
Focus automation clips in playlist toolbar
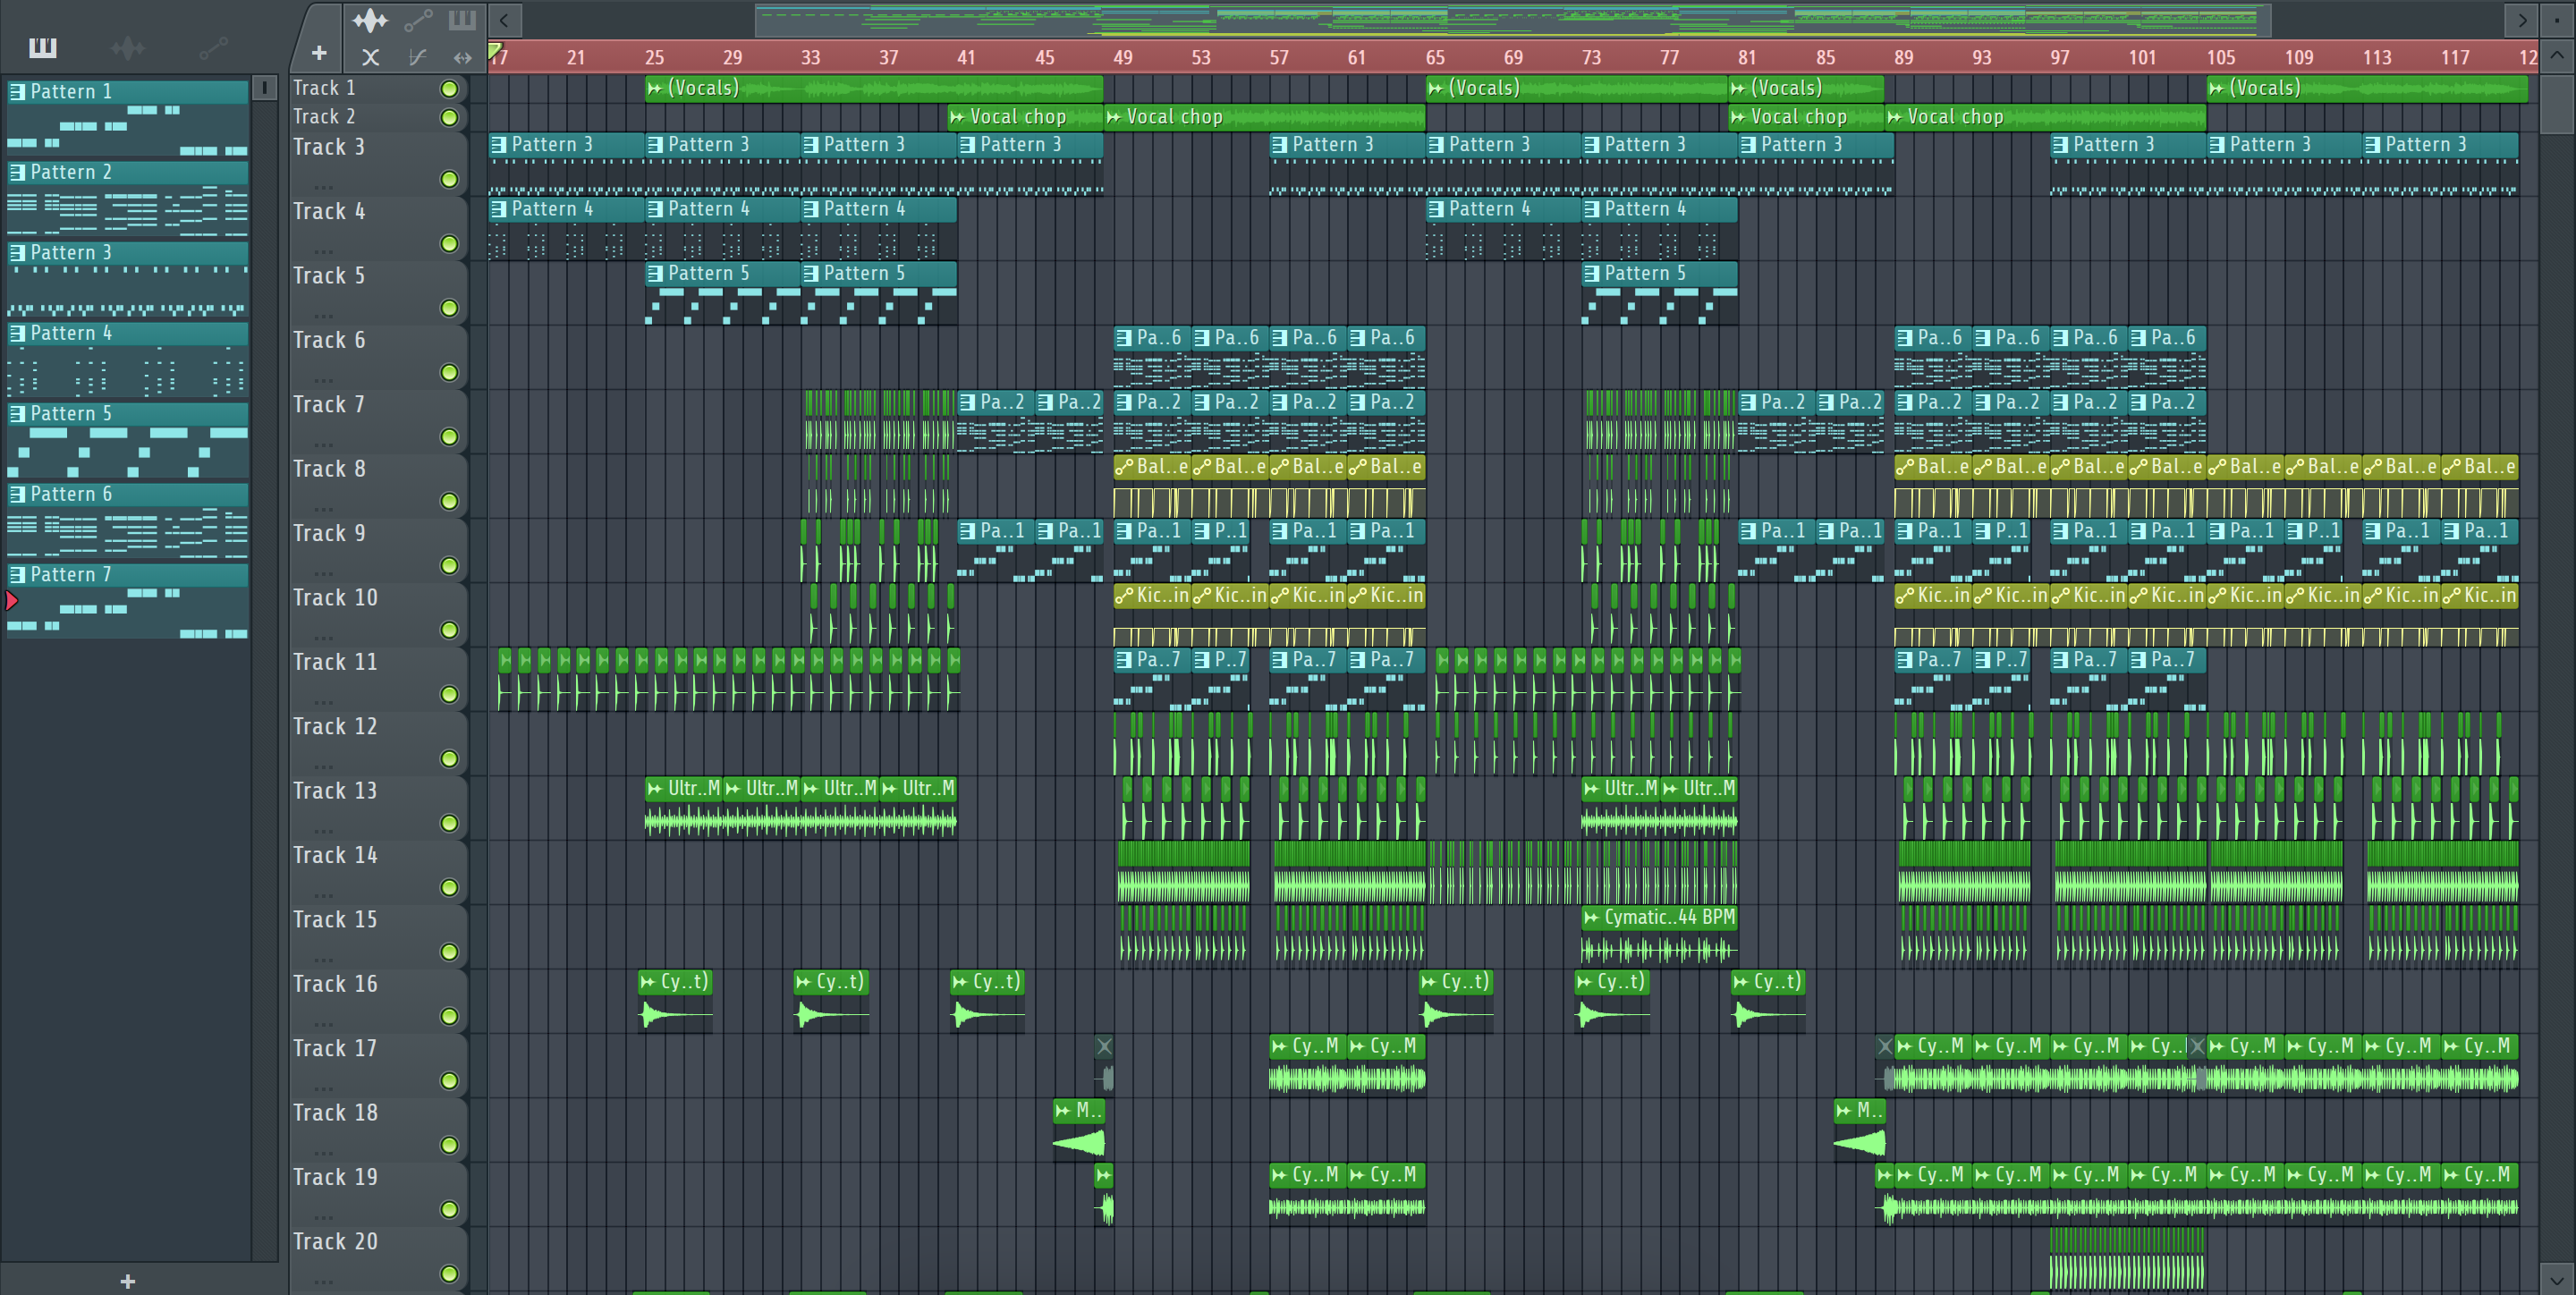pos(418,20)
